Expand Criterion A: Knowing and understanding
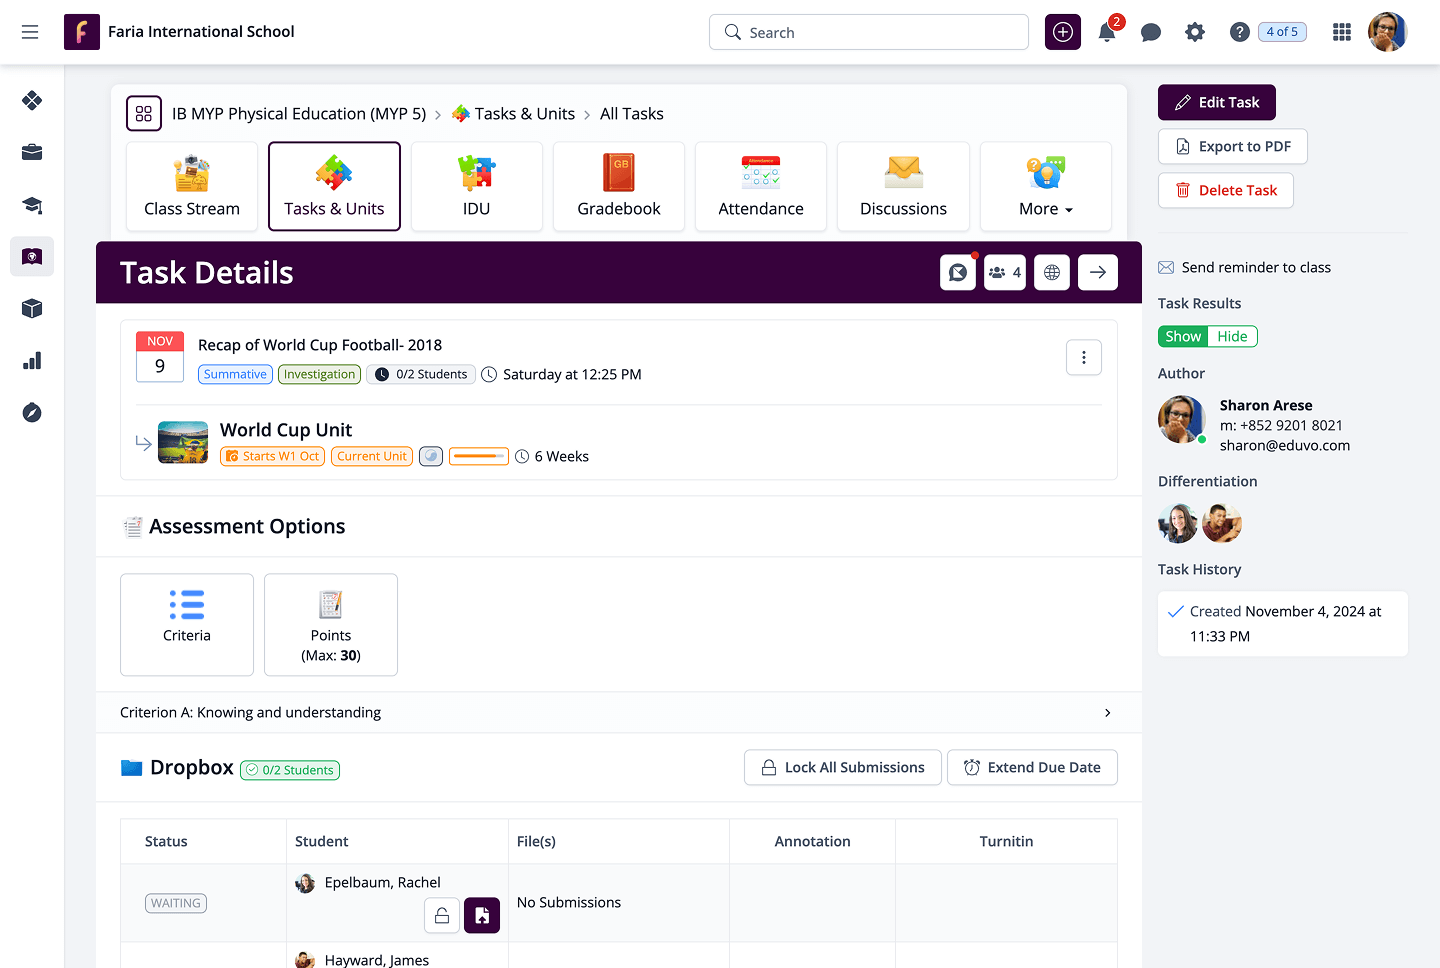1440x968 pixels. coord(1107,712)
